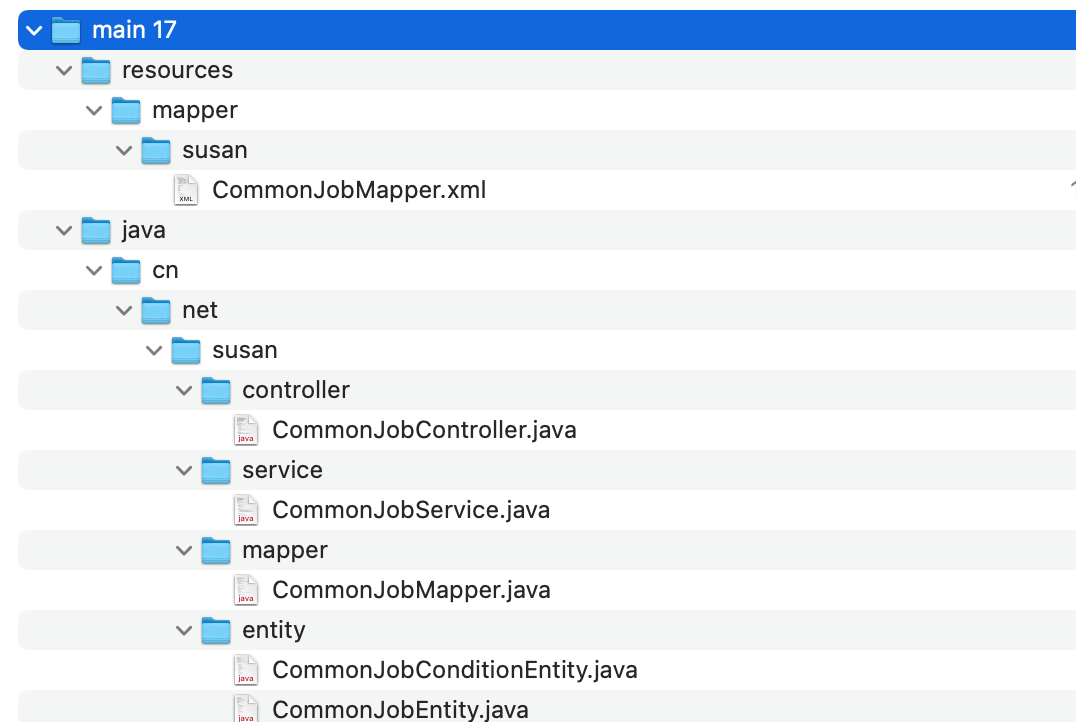1076x722 pixels.
Task: Collapse the resources folder chevron
Action: tap(65, 70)
